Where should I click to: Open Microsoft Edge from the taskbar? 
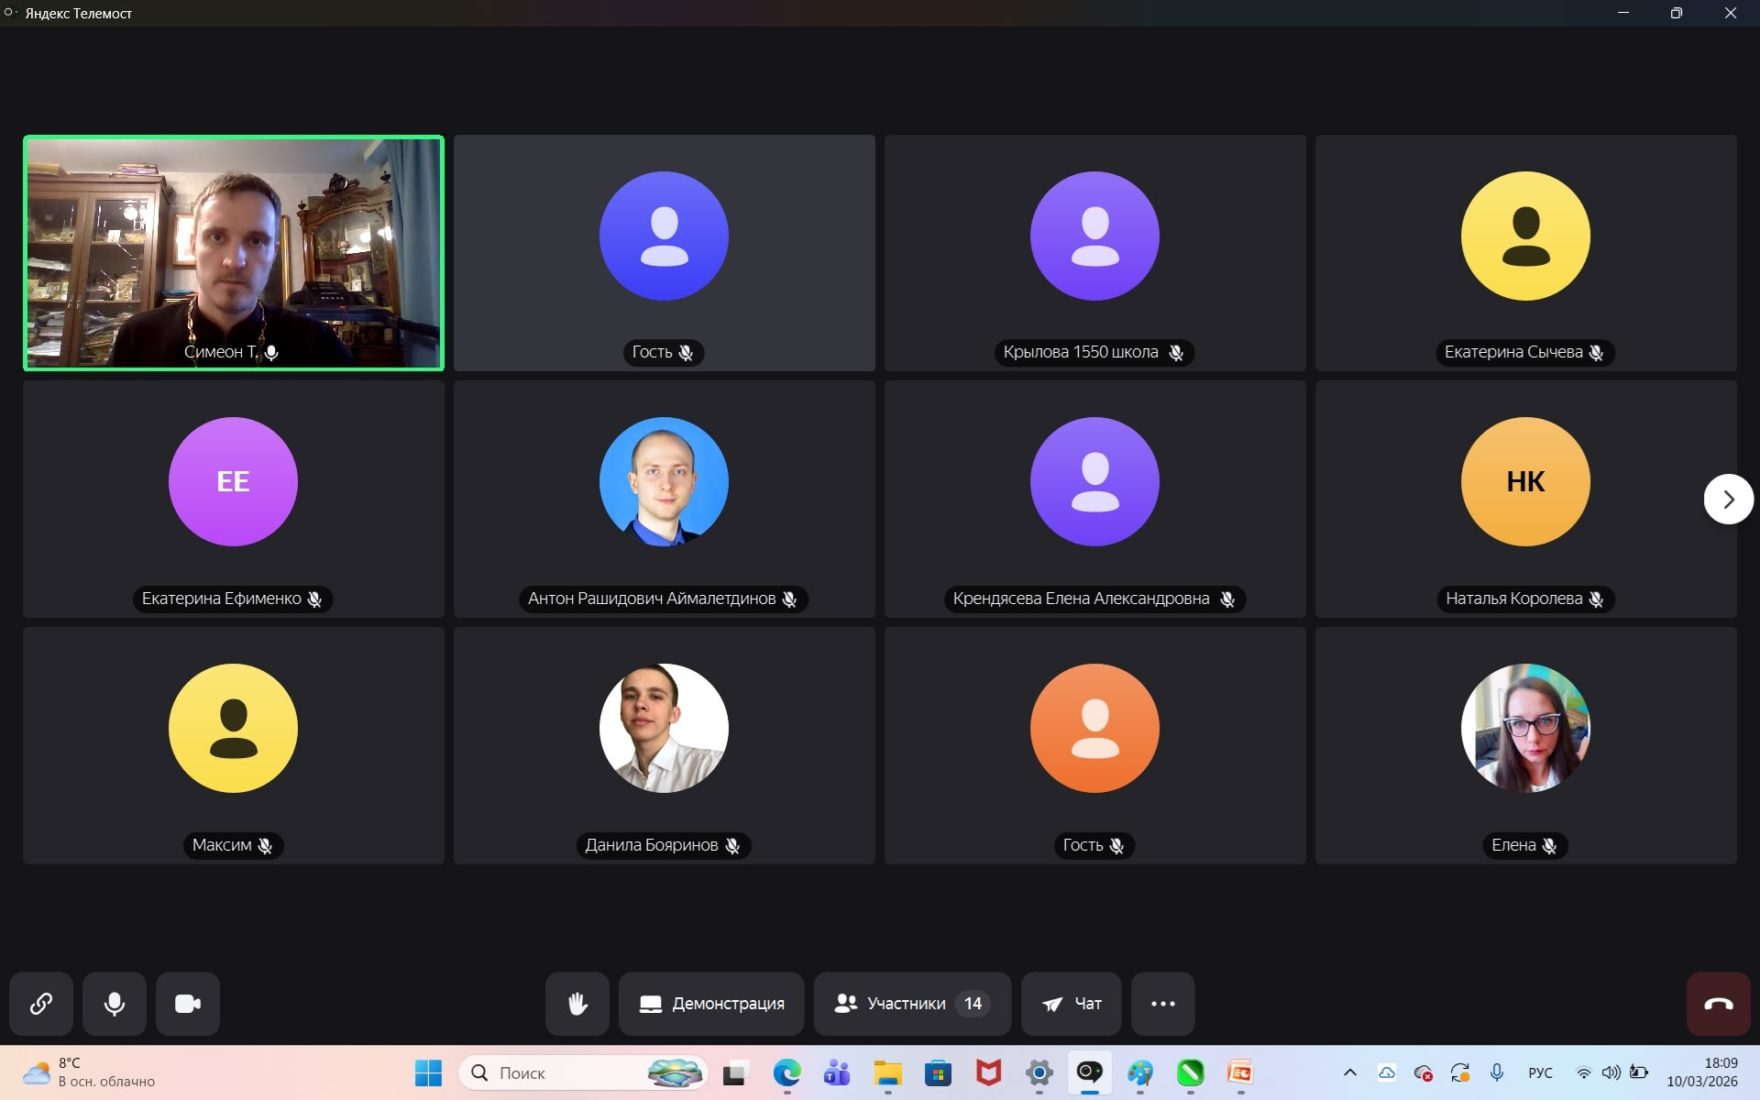pyautogui.click(x=787, y=1073)
